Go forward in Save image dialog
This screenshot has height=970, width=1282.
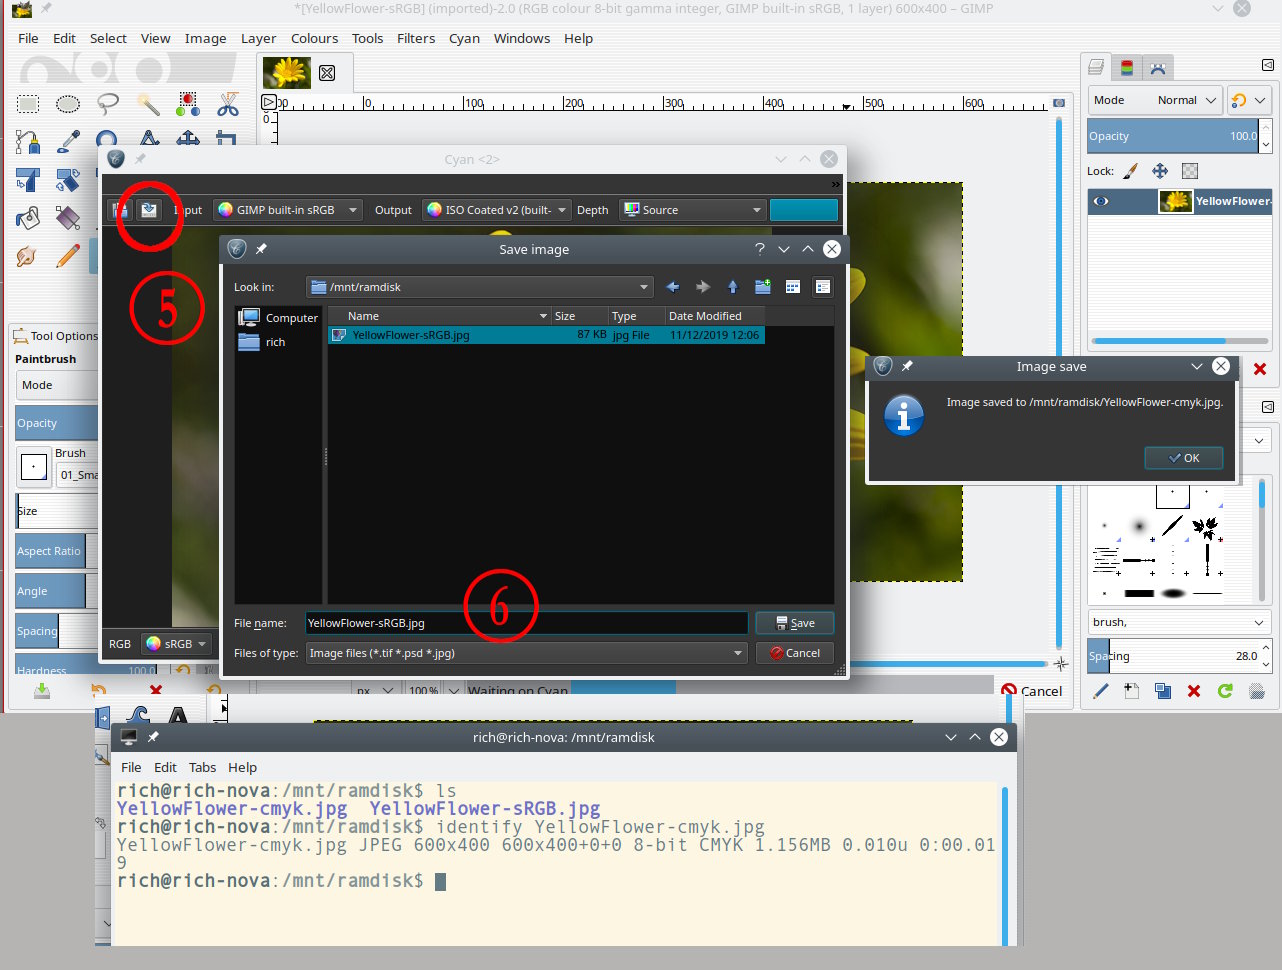click(703, 287)
